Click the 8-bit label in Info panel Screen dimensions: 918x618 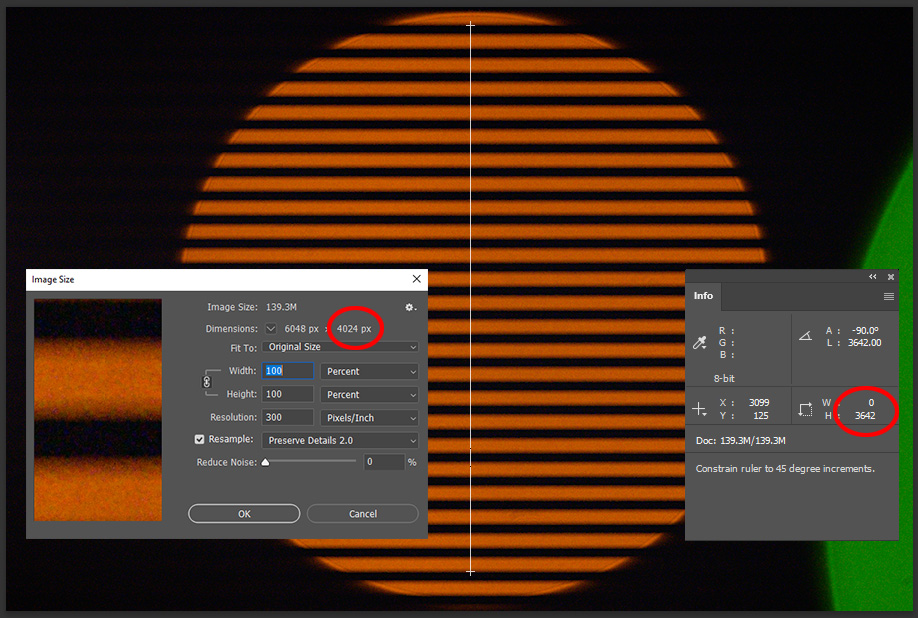tap(724, 379)
